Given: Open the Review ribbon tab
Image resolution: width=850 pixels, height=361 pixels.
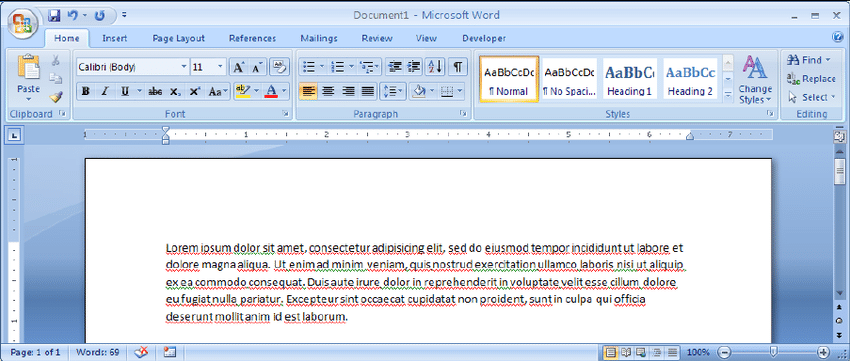Looking at the screenshot, I should (377, 38).
